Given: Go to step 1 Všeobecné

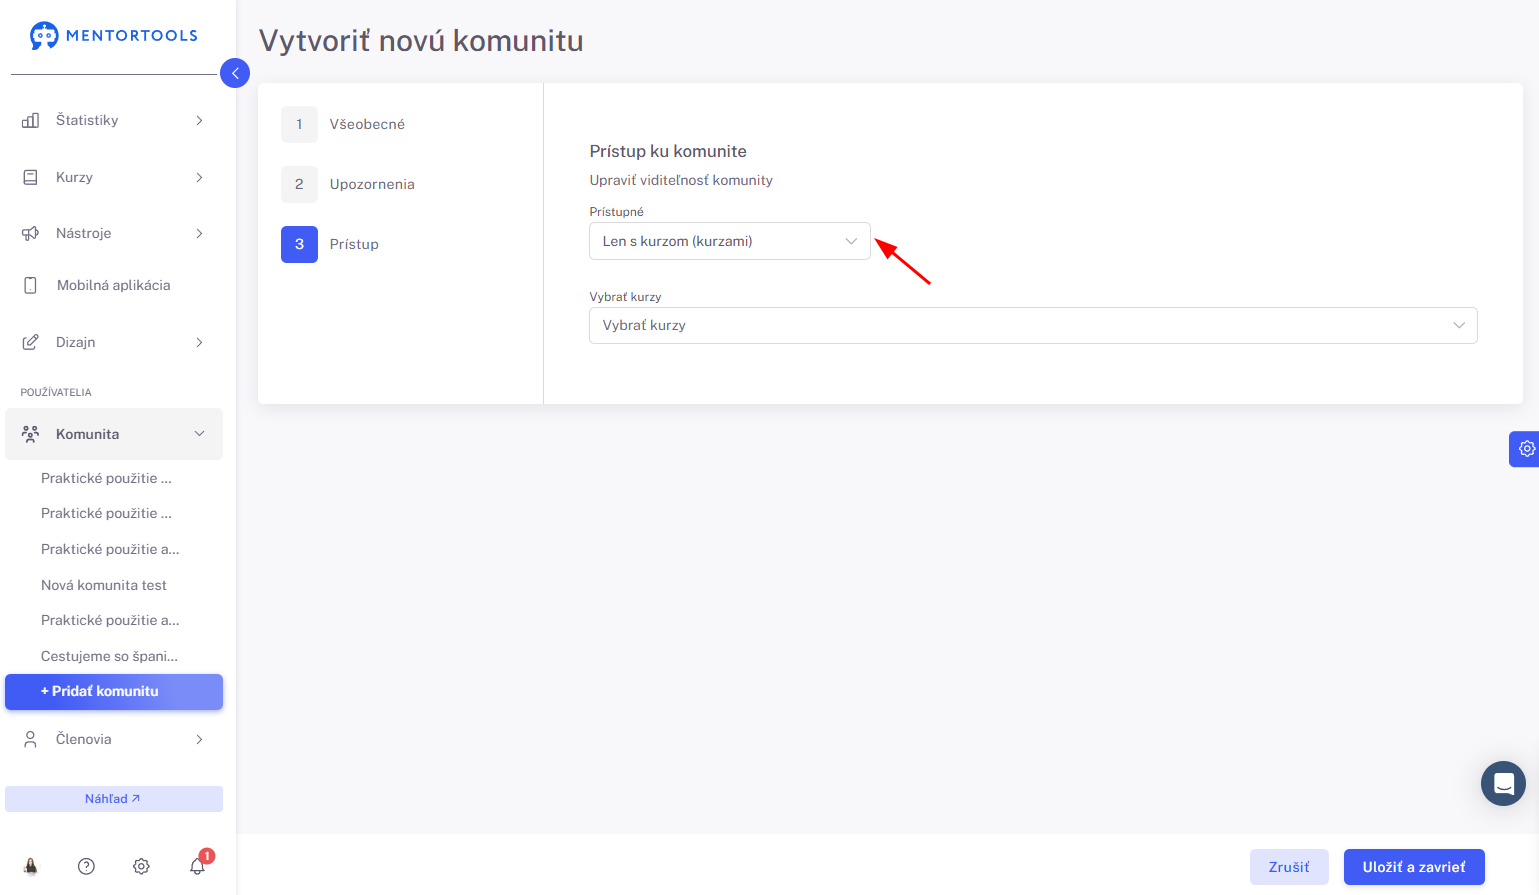Looking at the screenshot, I should (343, 124).
